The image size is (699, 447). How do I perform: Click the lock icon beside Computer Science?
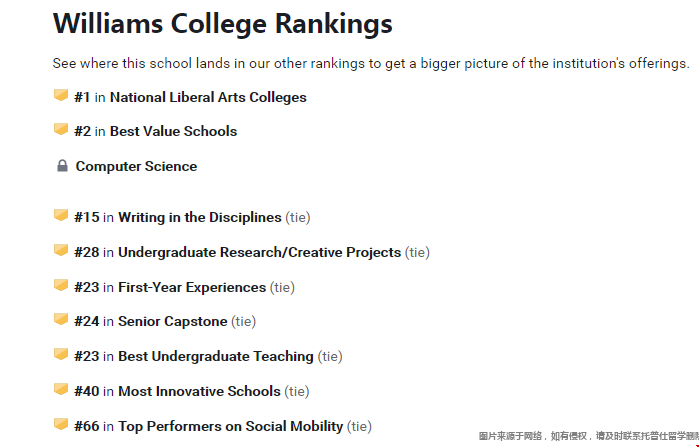pos(62,166)
